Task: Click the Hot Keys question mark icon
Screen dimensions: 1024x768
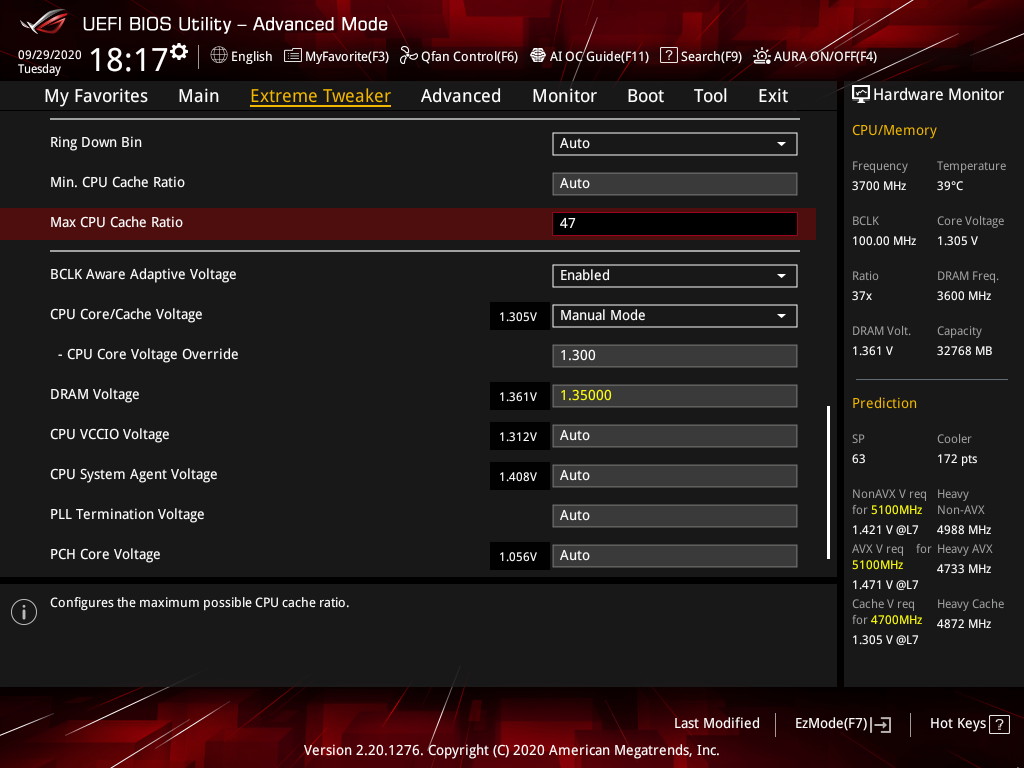Action: click(x=999, y=724)
